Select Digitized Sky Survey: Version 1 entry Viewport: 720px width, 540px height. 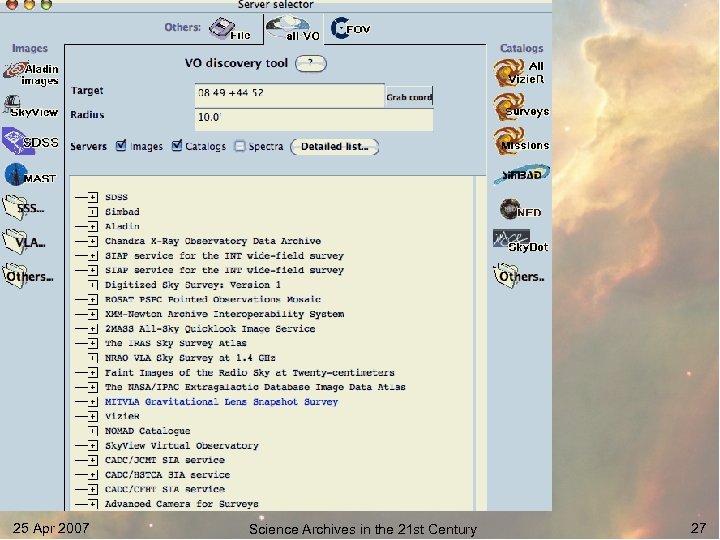tap(193, 285)
